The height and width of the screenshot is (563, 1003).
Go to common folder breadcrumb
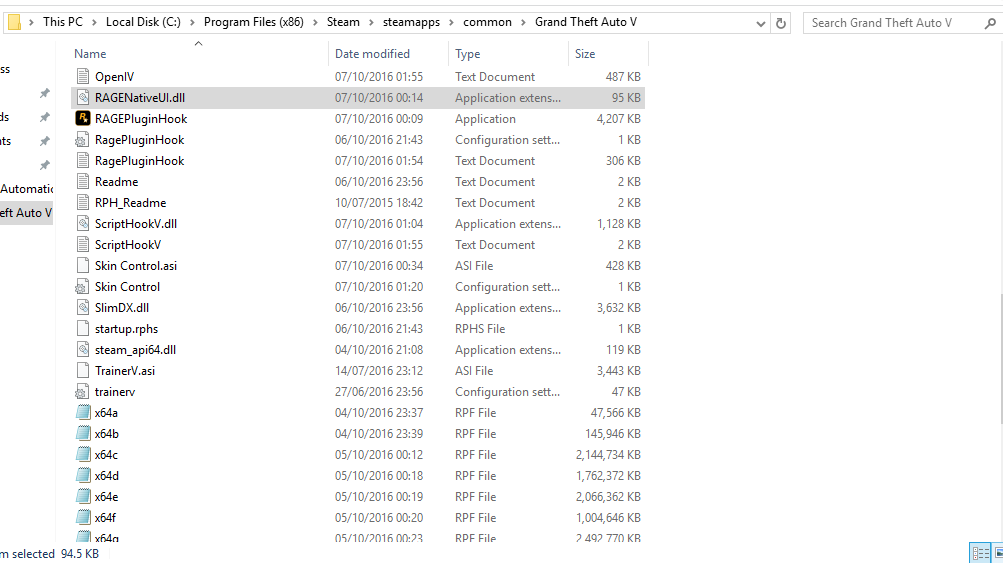(487, 22)
